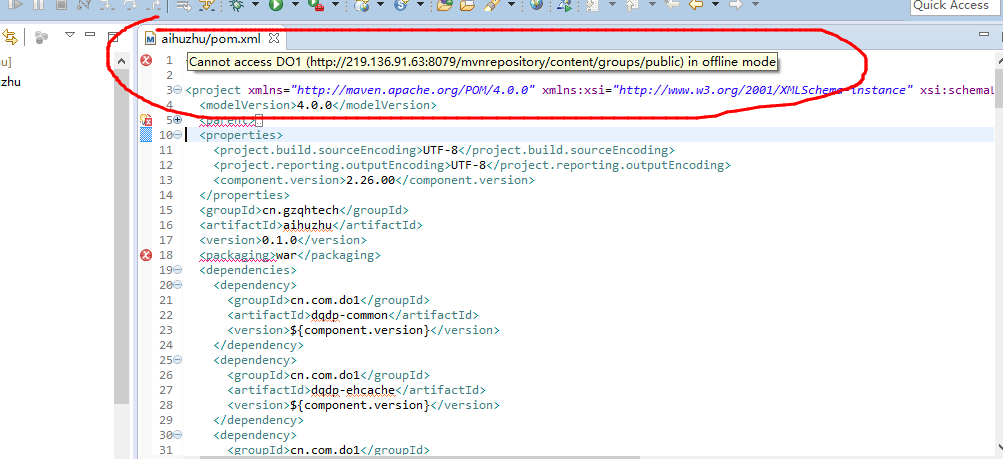Click the yellow Back navigation arrow
Viewport: 1003px width, 459px height.
(x=697, y=6)
